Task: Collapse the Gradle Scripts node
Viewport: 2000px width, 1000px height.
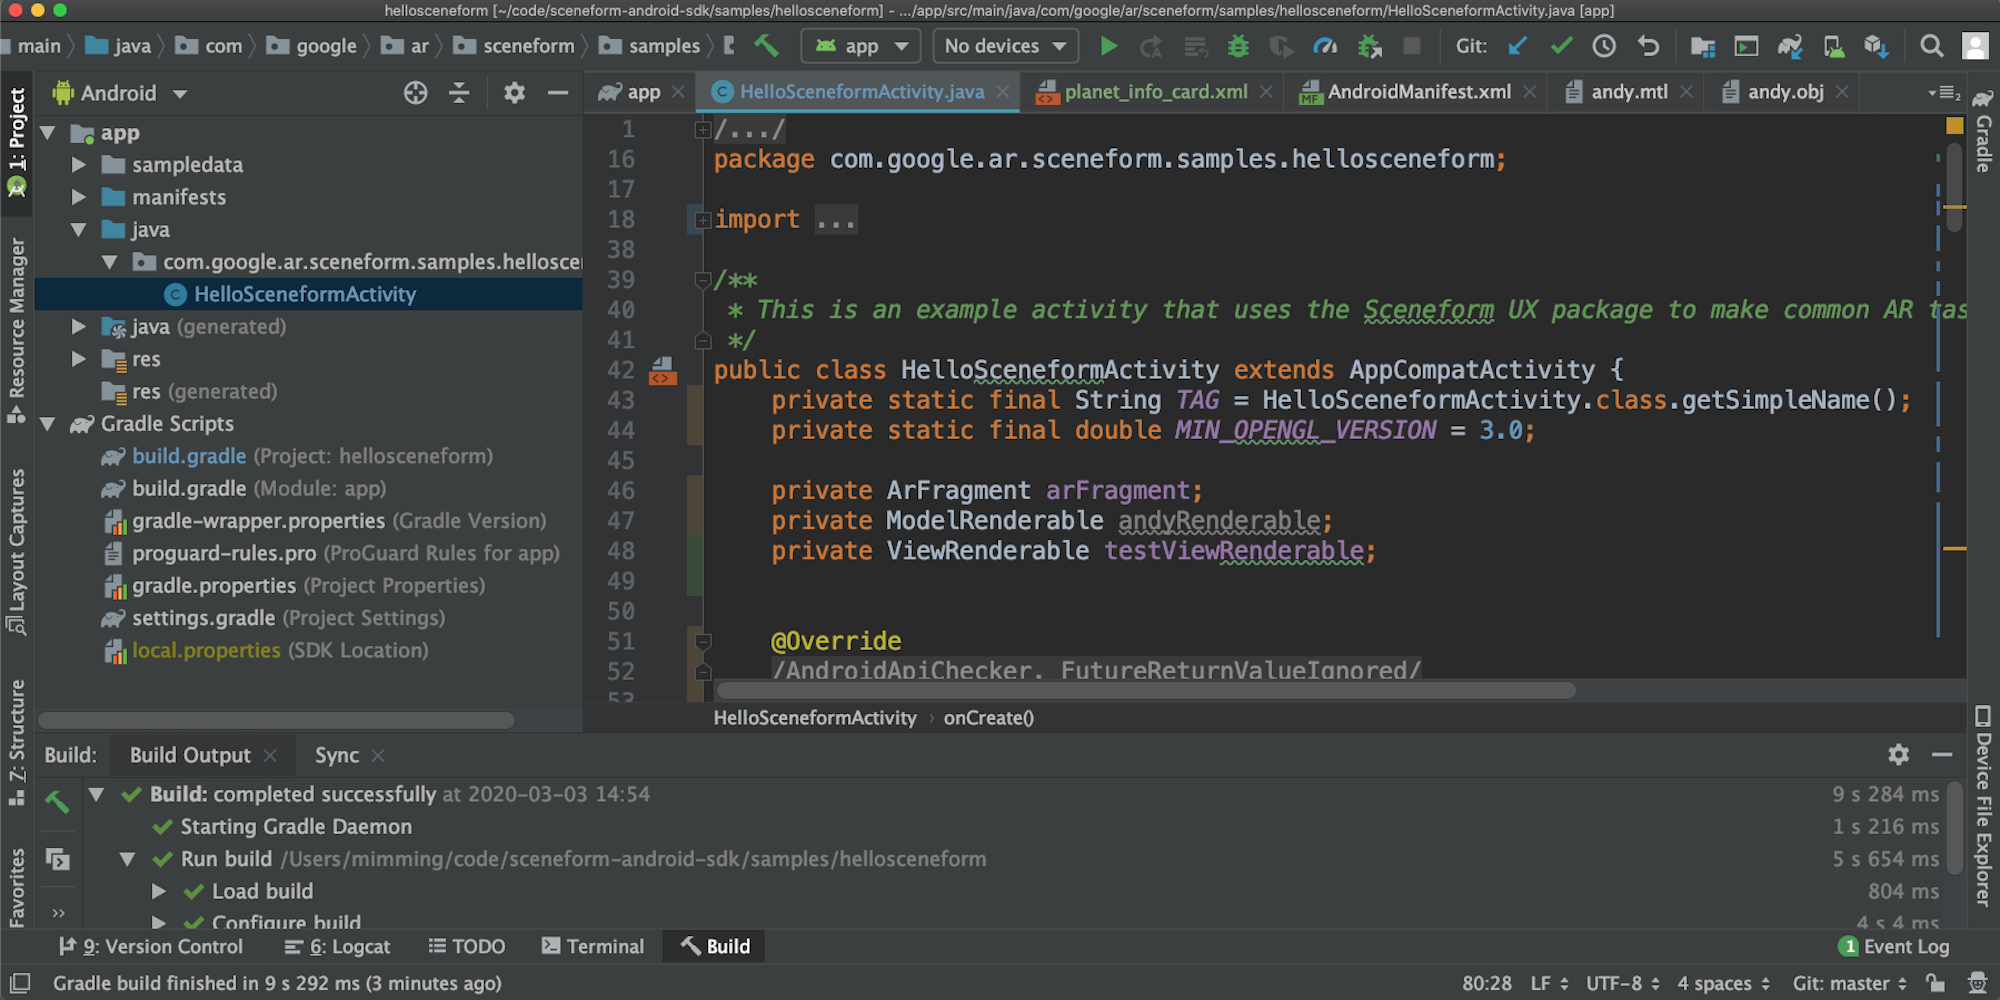Action: click(x=47, y=424)
